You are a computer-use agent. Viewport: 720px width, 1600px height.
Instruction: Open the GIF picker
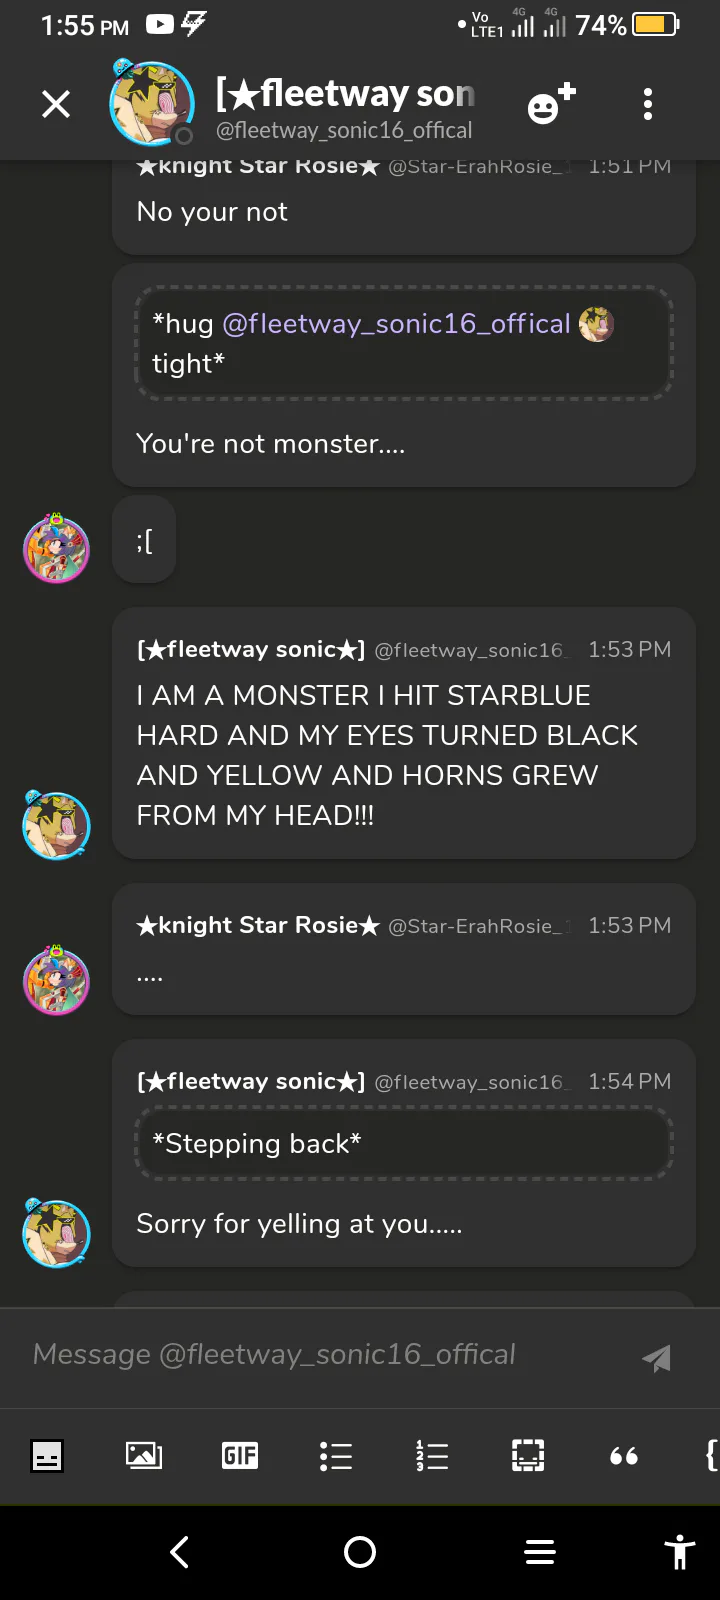point(240,1456)
